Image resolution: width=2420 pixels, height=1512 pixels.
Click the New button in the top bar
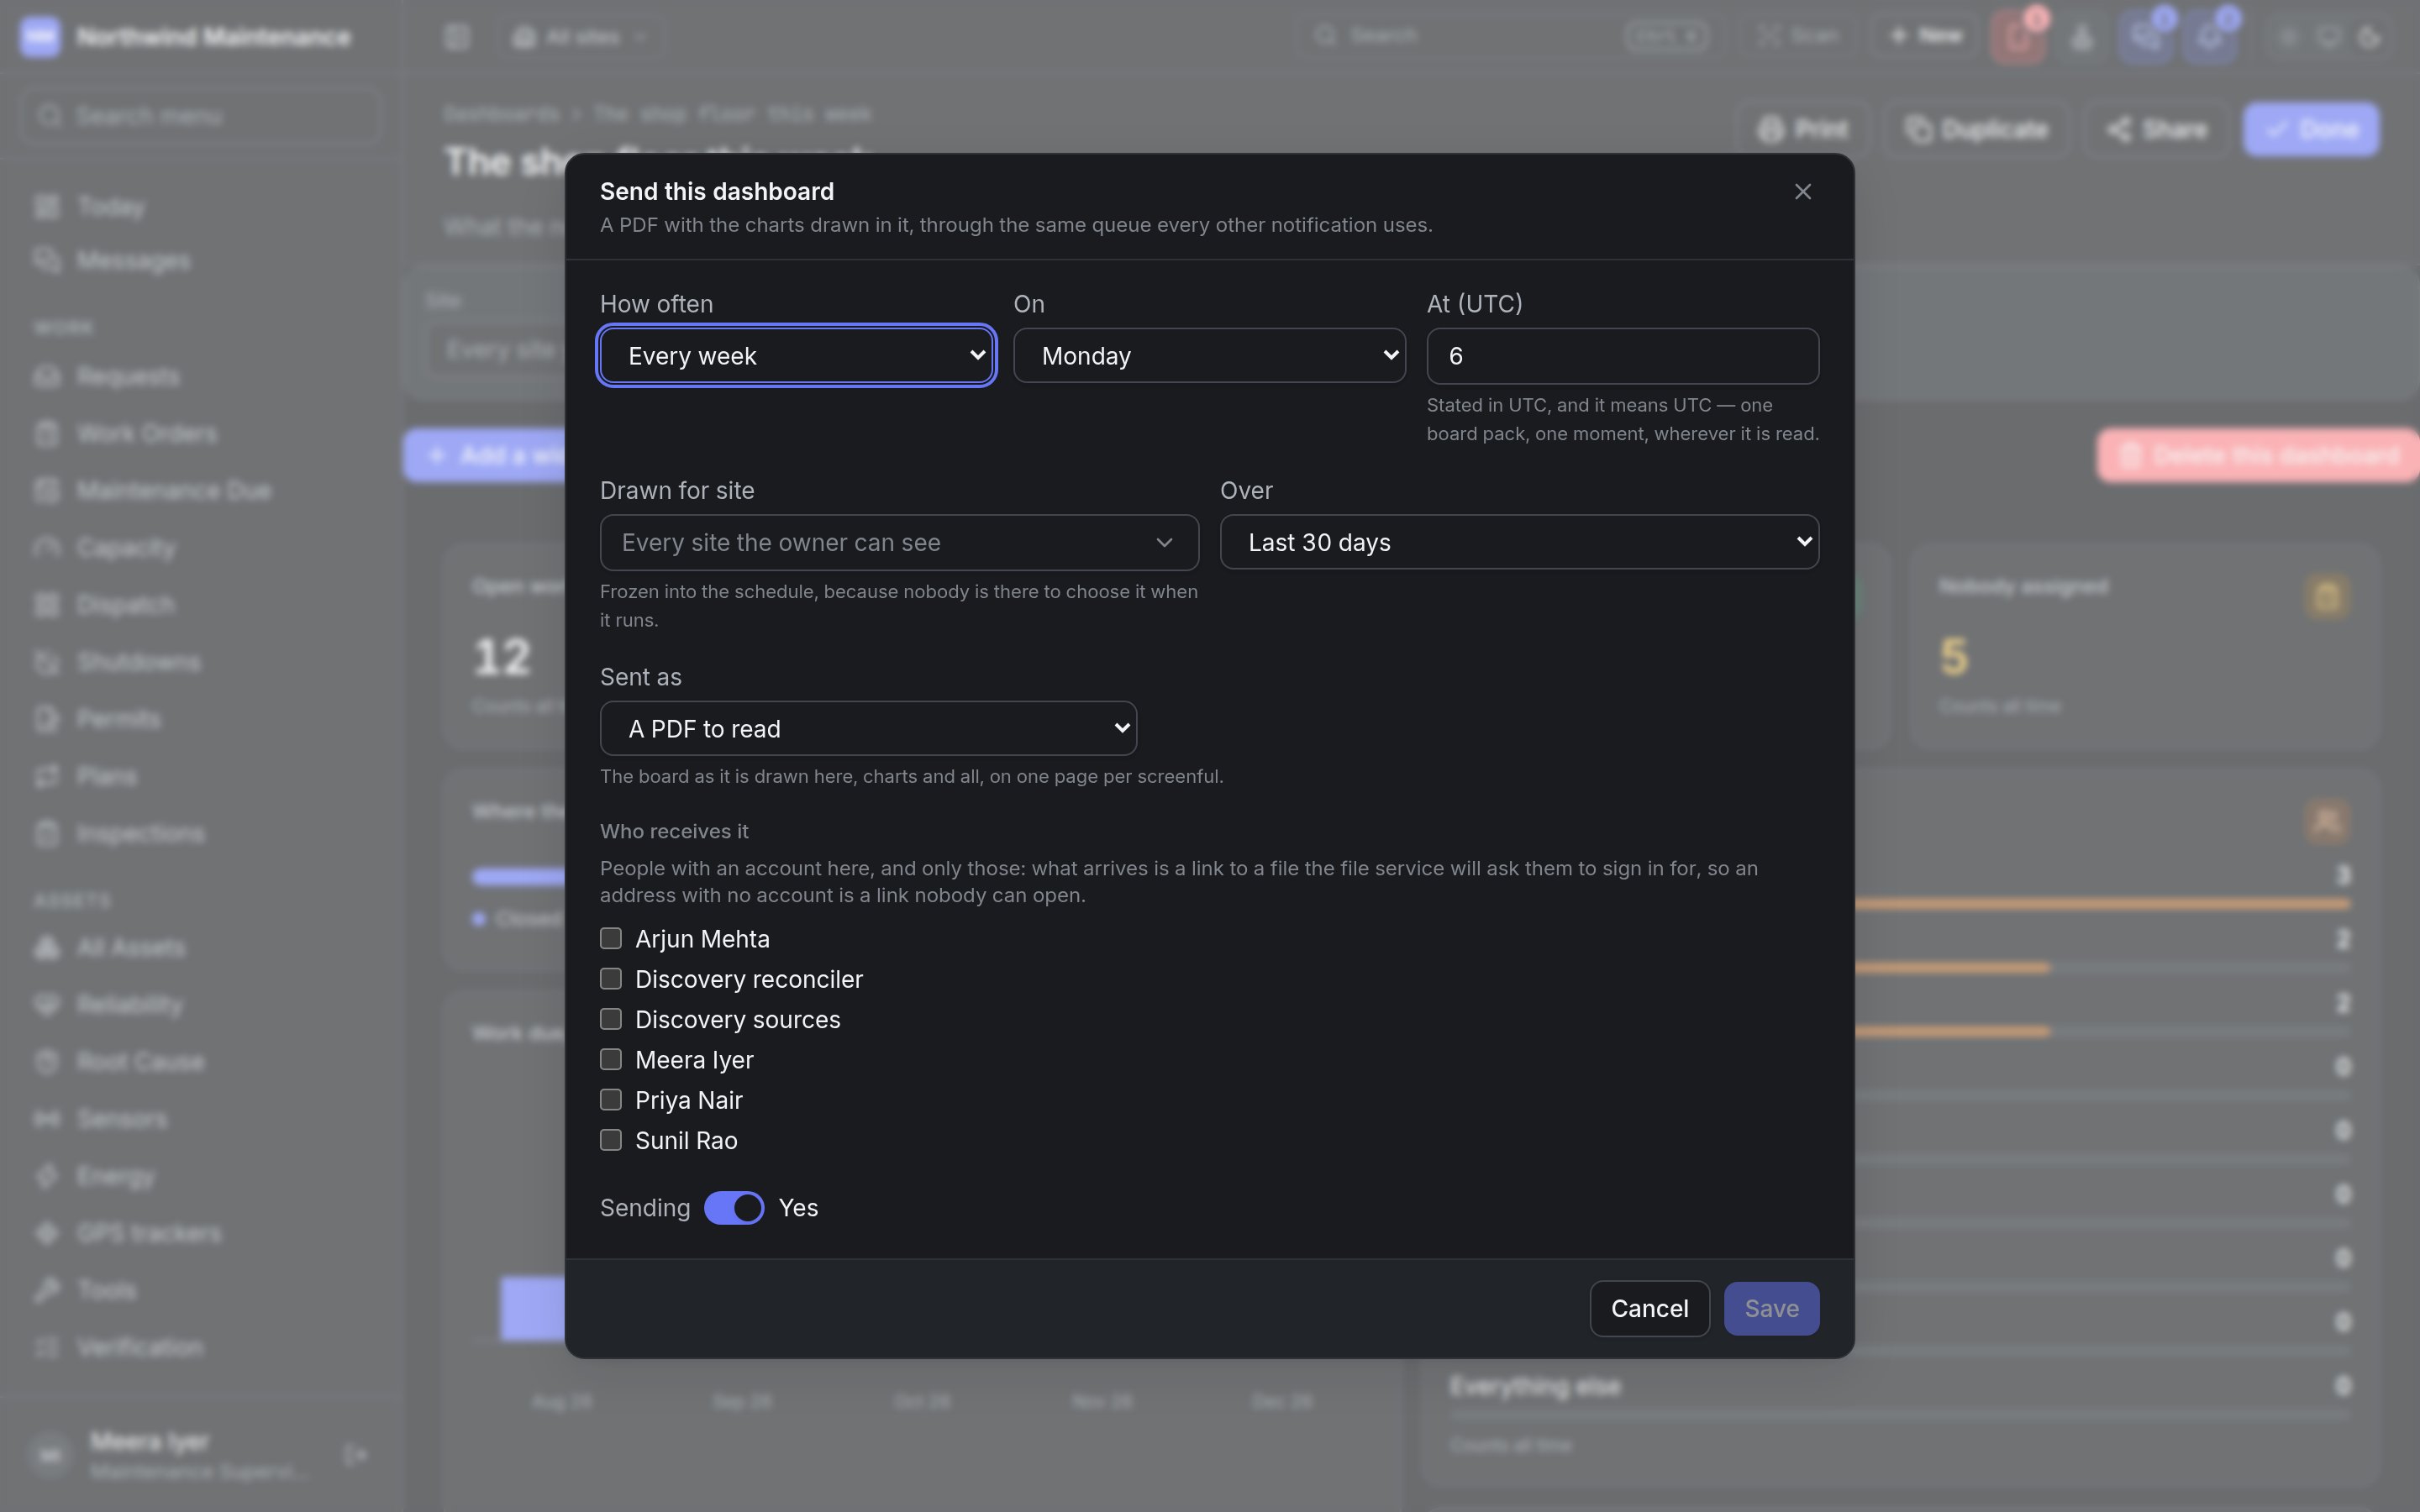click(x=1925, y=36)
